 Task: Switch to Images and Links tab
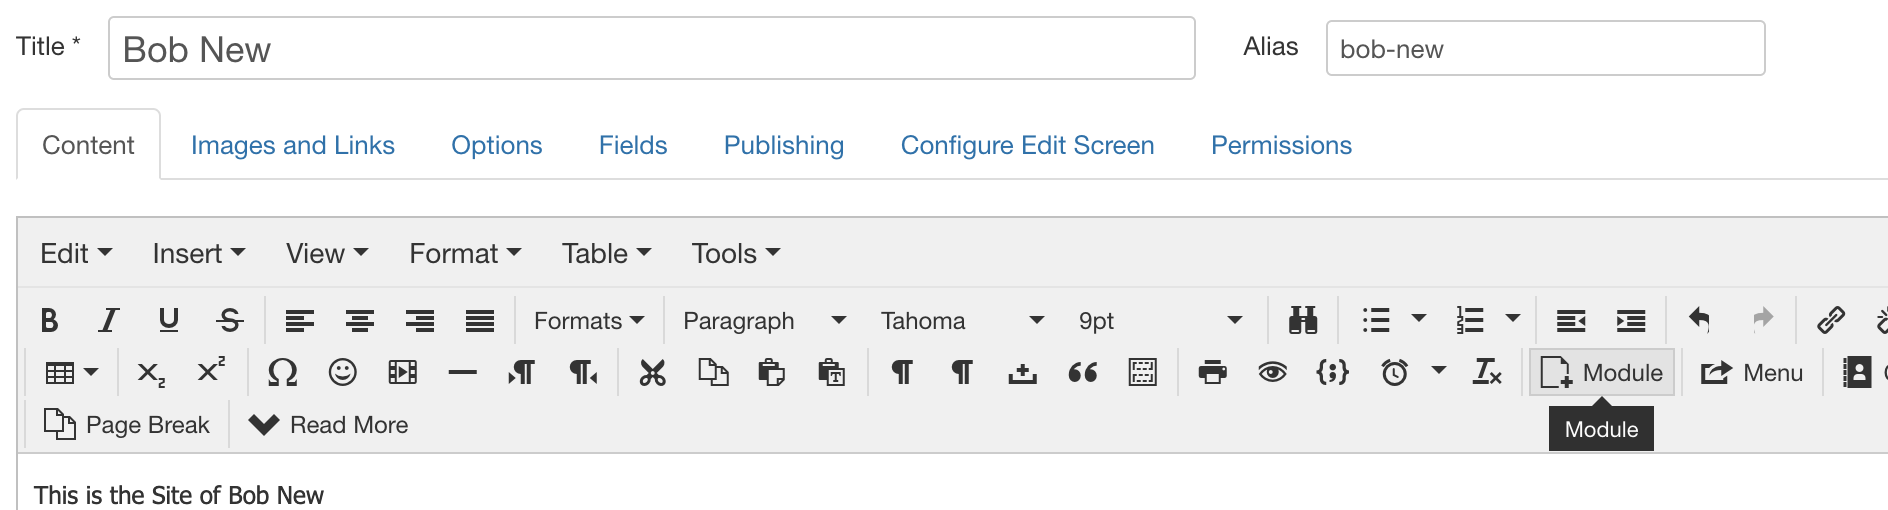click(x=293, y=145)
